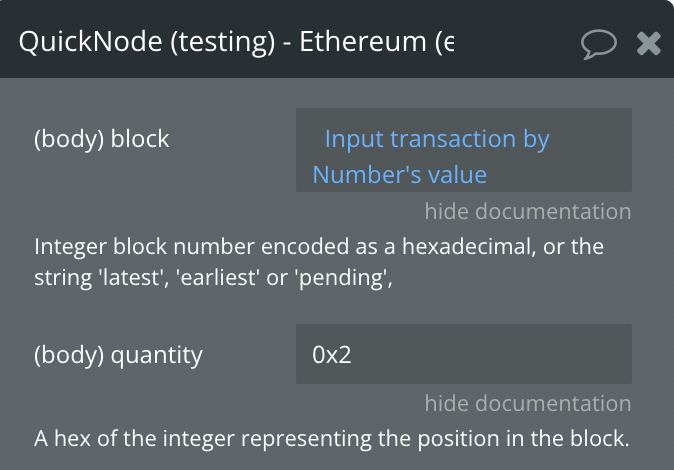
Task: Close the QuickNode property editor panel
Action: 649,43
